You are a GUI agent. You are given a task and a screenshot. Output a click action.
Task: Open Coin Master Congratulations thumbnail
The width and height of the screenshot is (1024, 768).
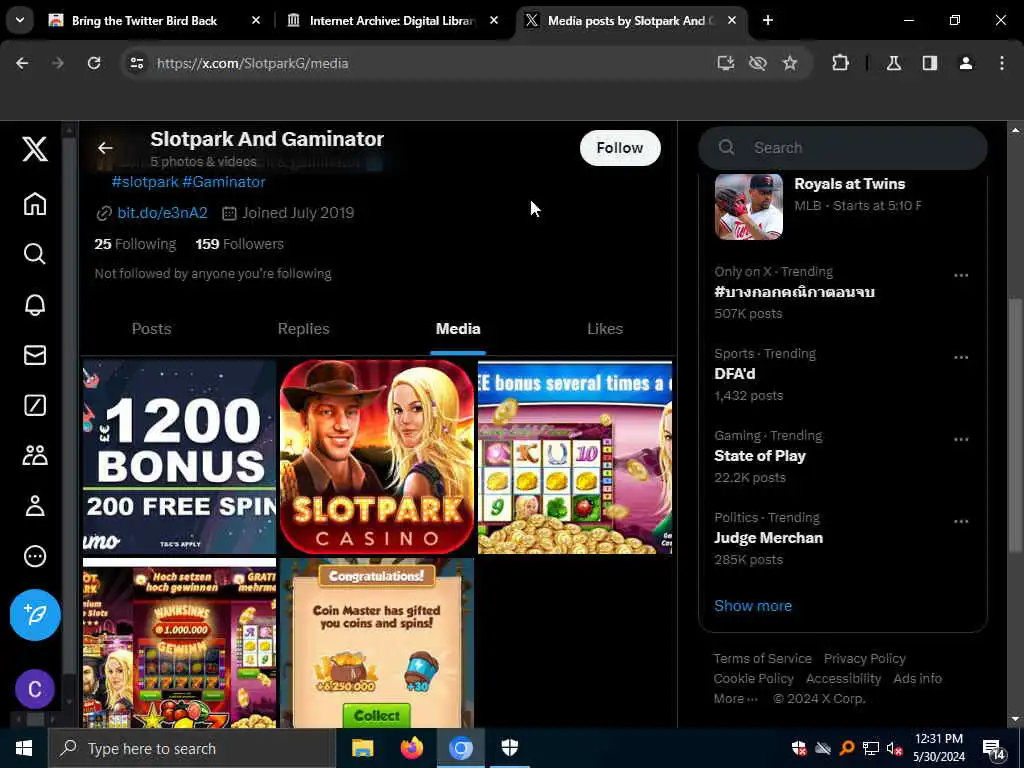click(x=377, y=643)
